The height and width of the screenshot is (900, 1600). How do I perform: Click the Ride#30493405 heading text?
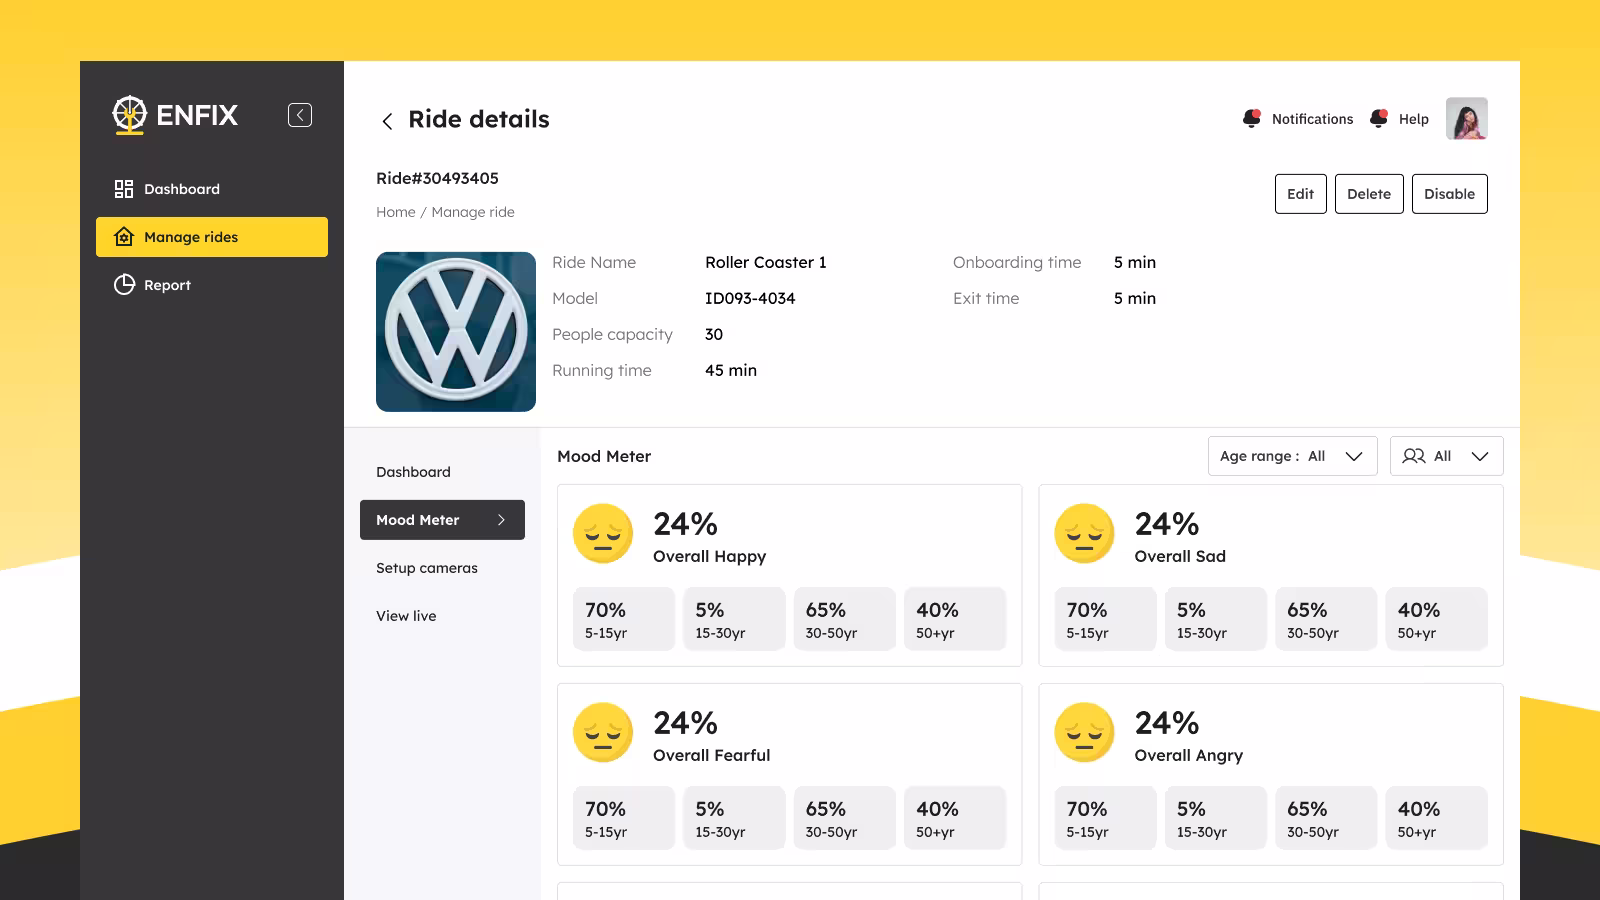click(437, 178)
